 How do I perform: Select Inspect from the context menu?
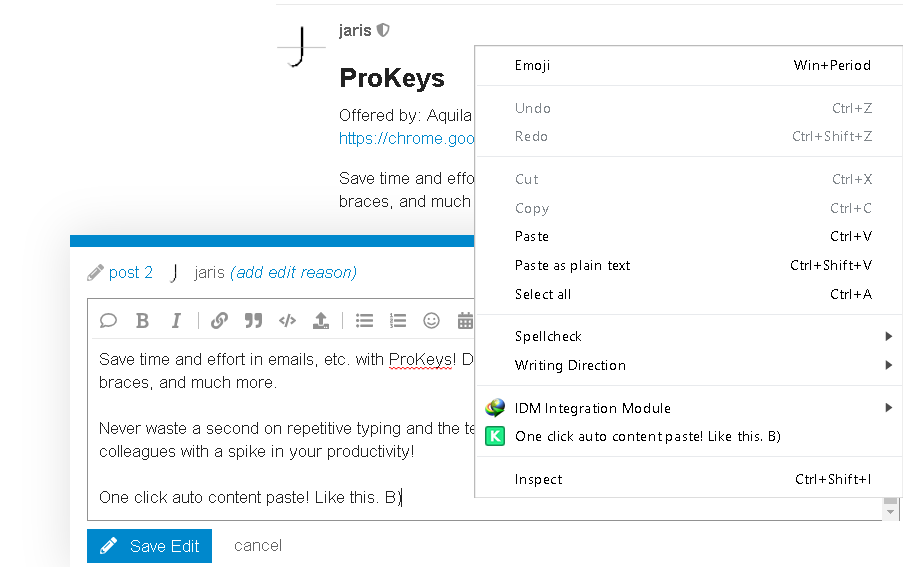539,480
